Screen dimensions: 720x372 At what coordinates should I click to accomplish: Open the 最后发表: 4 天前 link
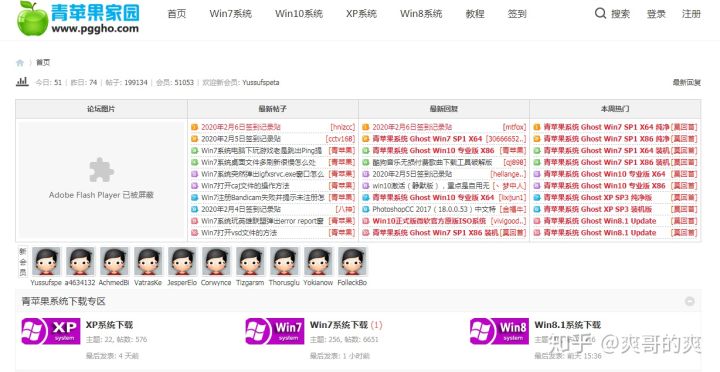tap(112, 355)
